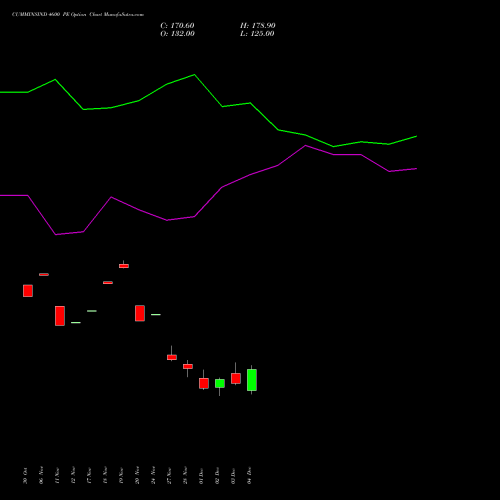Click the 01 Dec date label
The height and width of the screenshot is (500, 500).
tap(201, 475)
